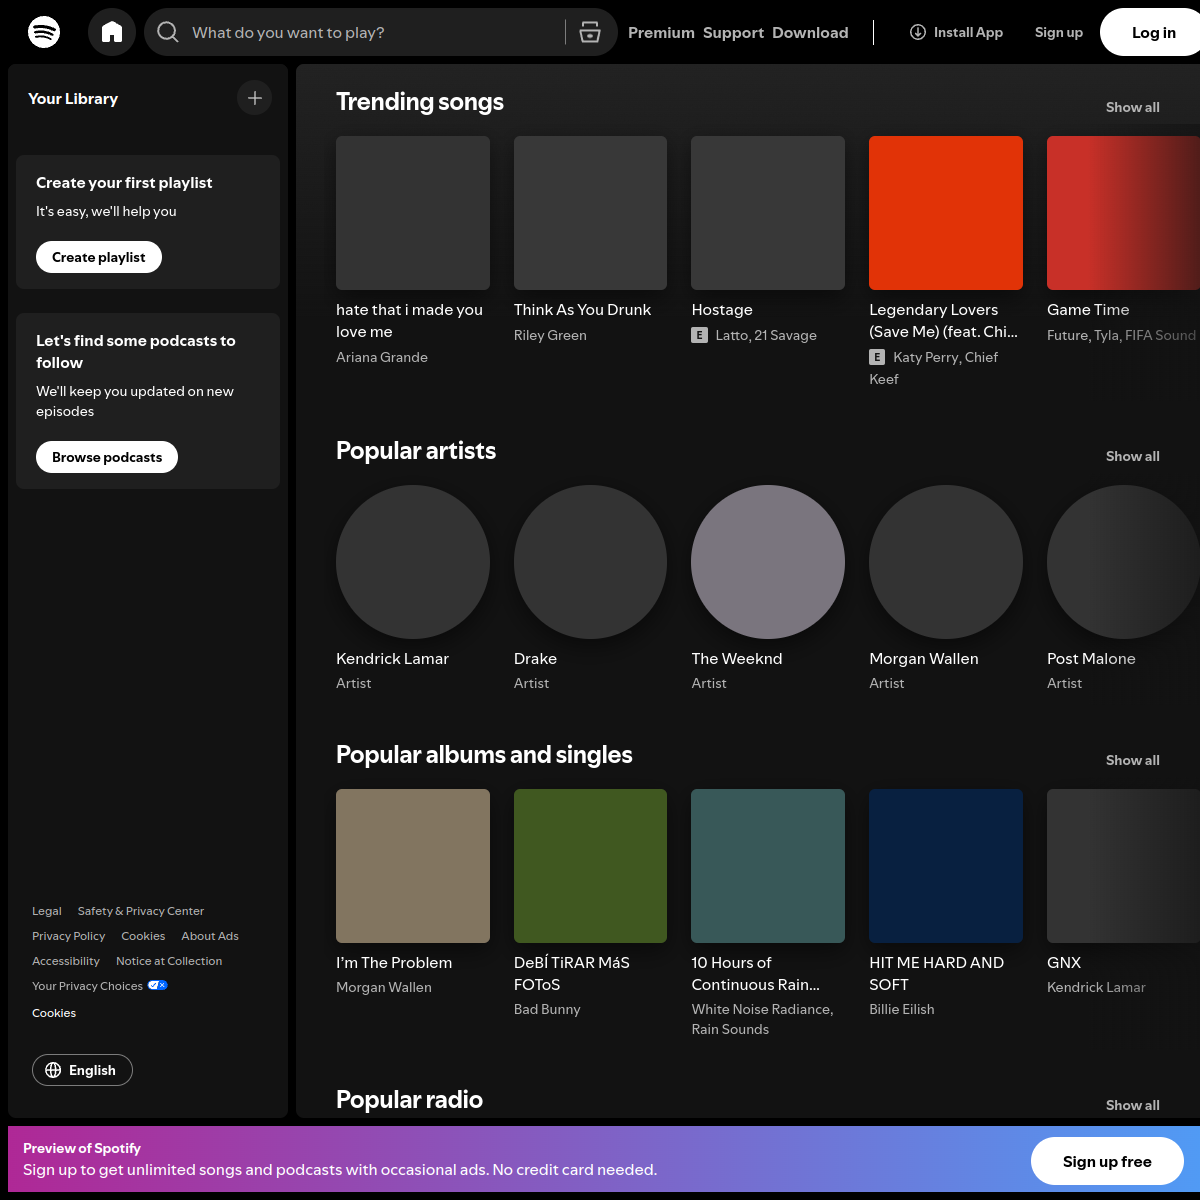Click Popular artists section heading

(416, 451)
